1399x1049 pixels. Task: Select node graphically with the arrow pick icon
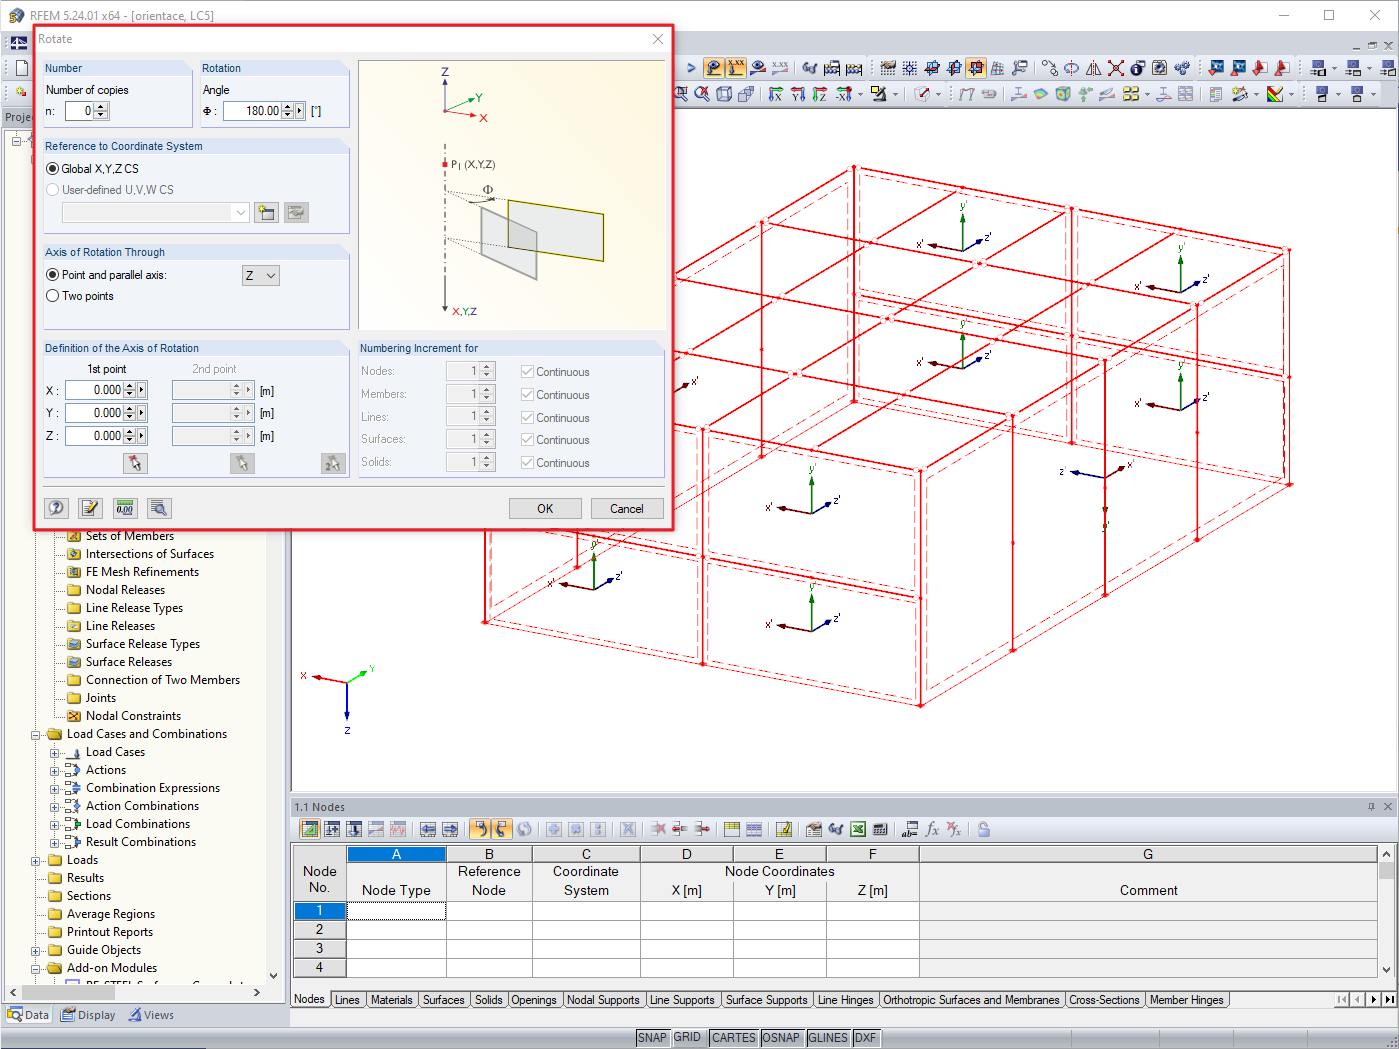136,463
